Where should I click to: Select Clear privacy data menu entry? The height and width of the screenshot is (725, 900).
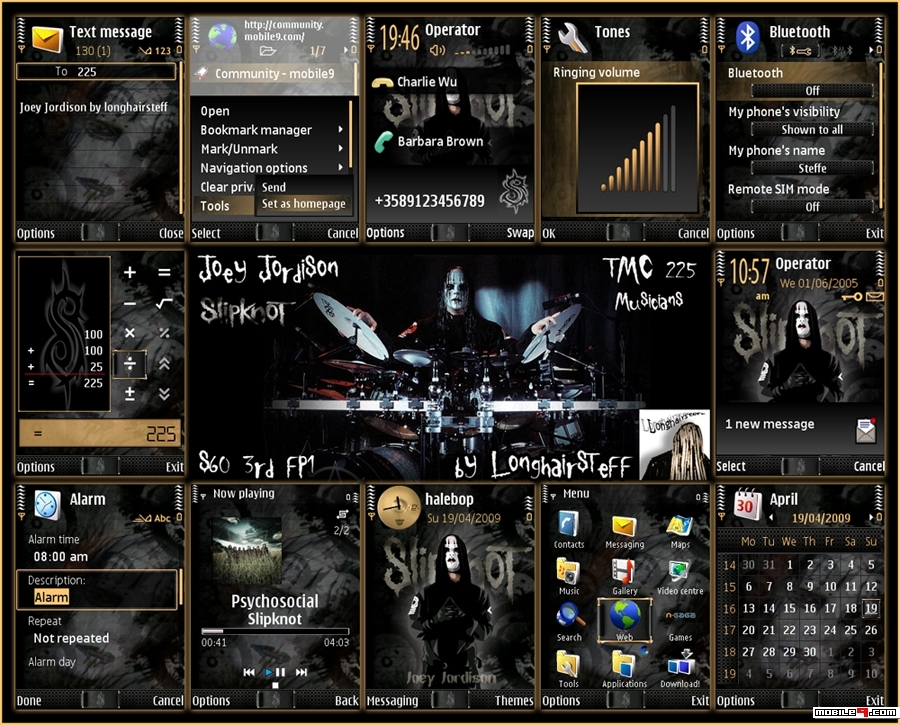[226, 187]
